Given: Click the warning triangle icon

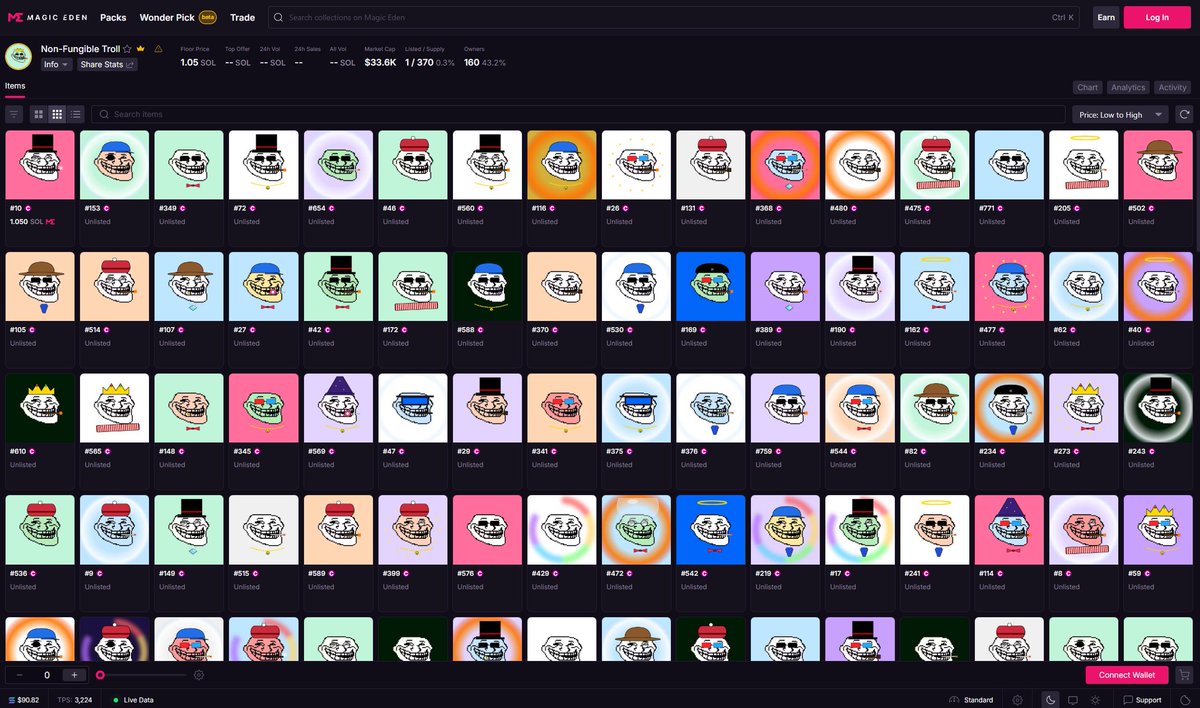Looking at the screenshot, I should click(x=158, y=48).
